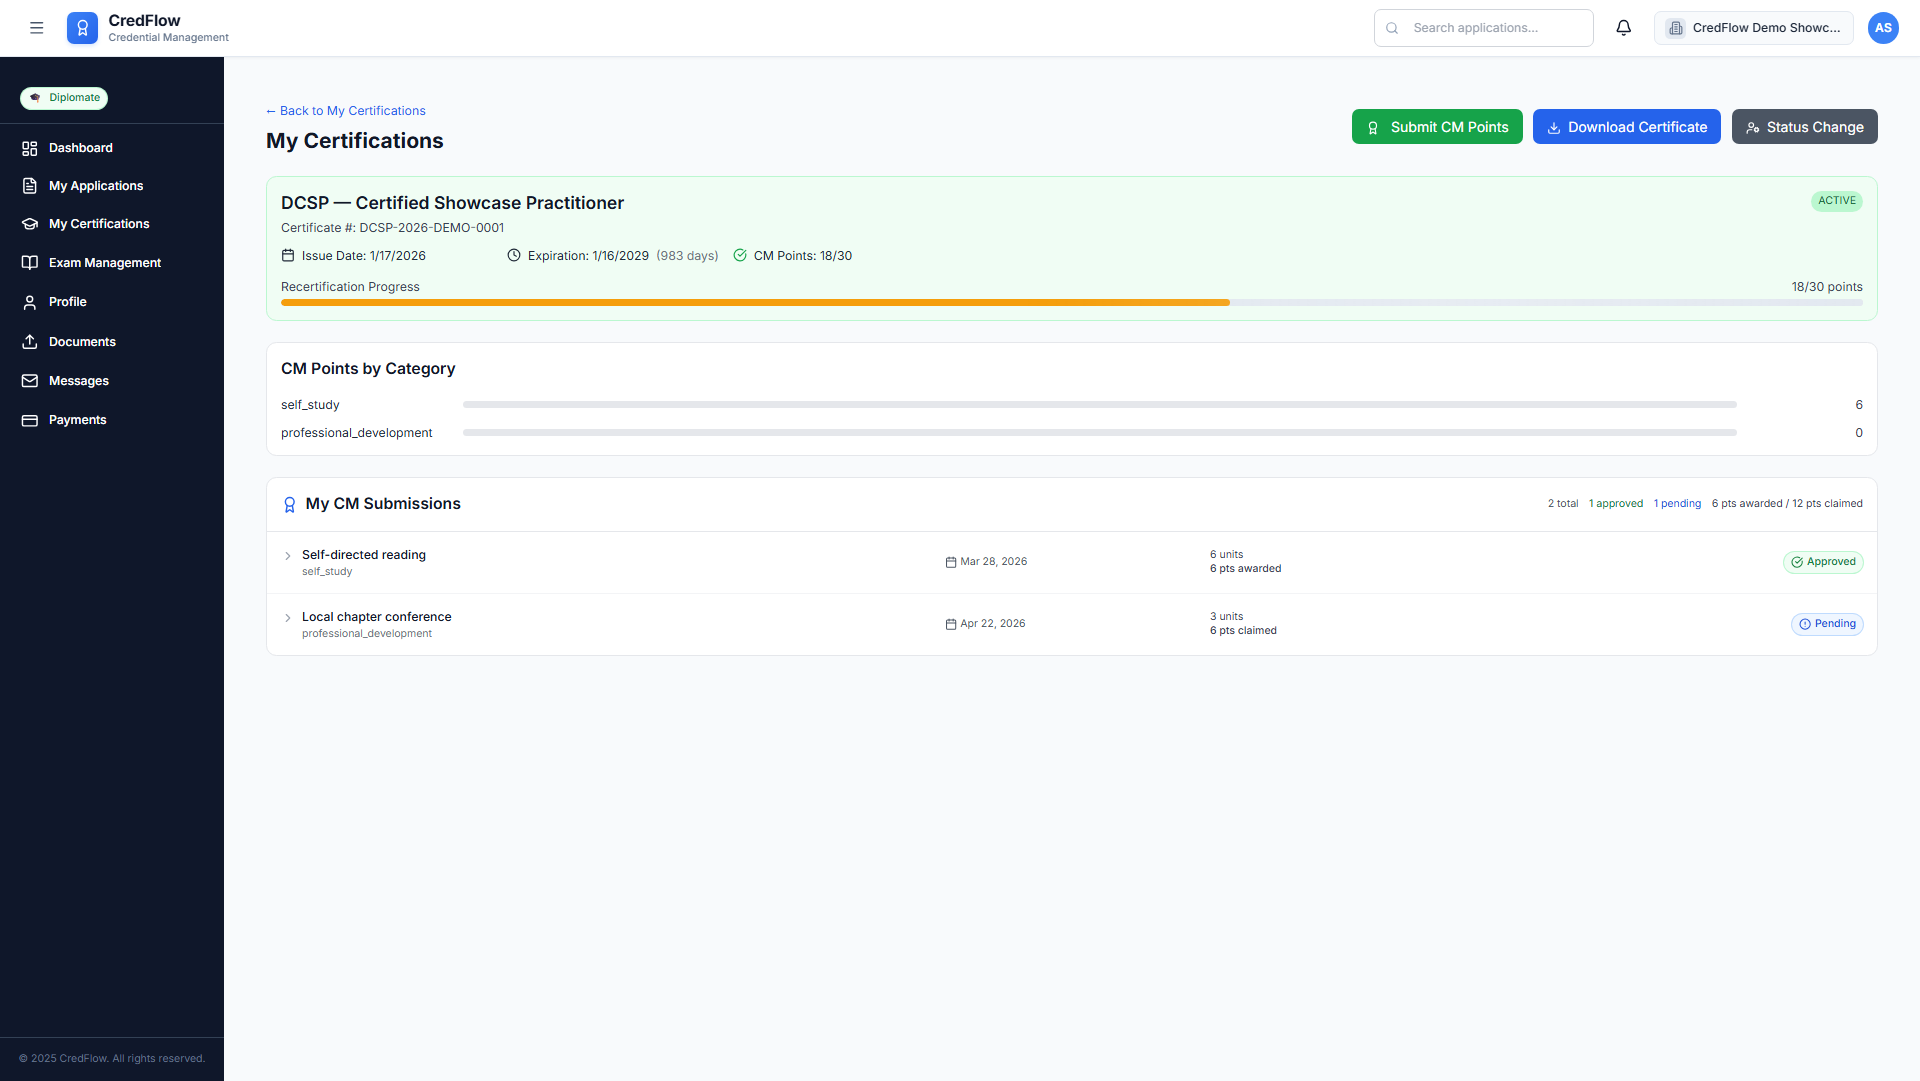Click '6 pts awarded / 12 pts claimed' summary
Viewport: 1920px width, 1081px height.
(x=1787, y=504)
